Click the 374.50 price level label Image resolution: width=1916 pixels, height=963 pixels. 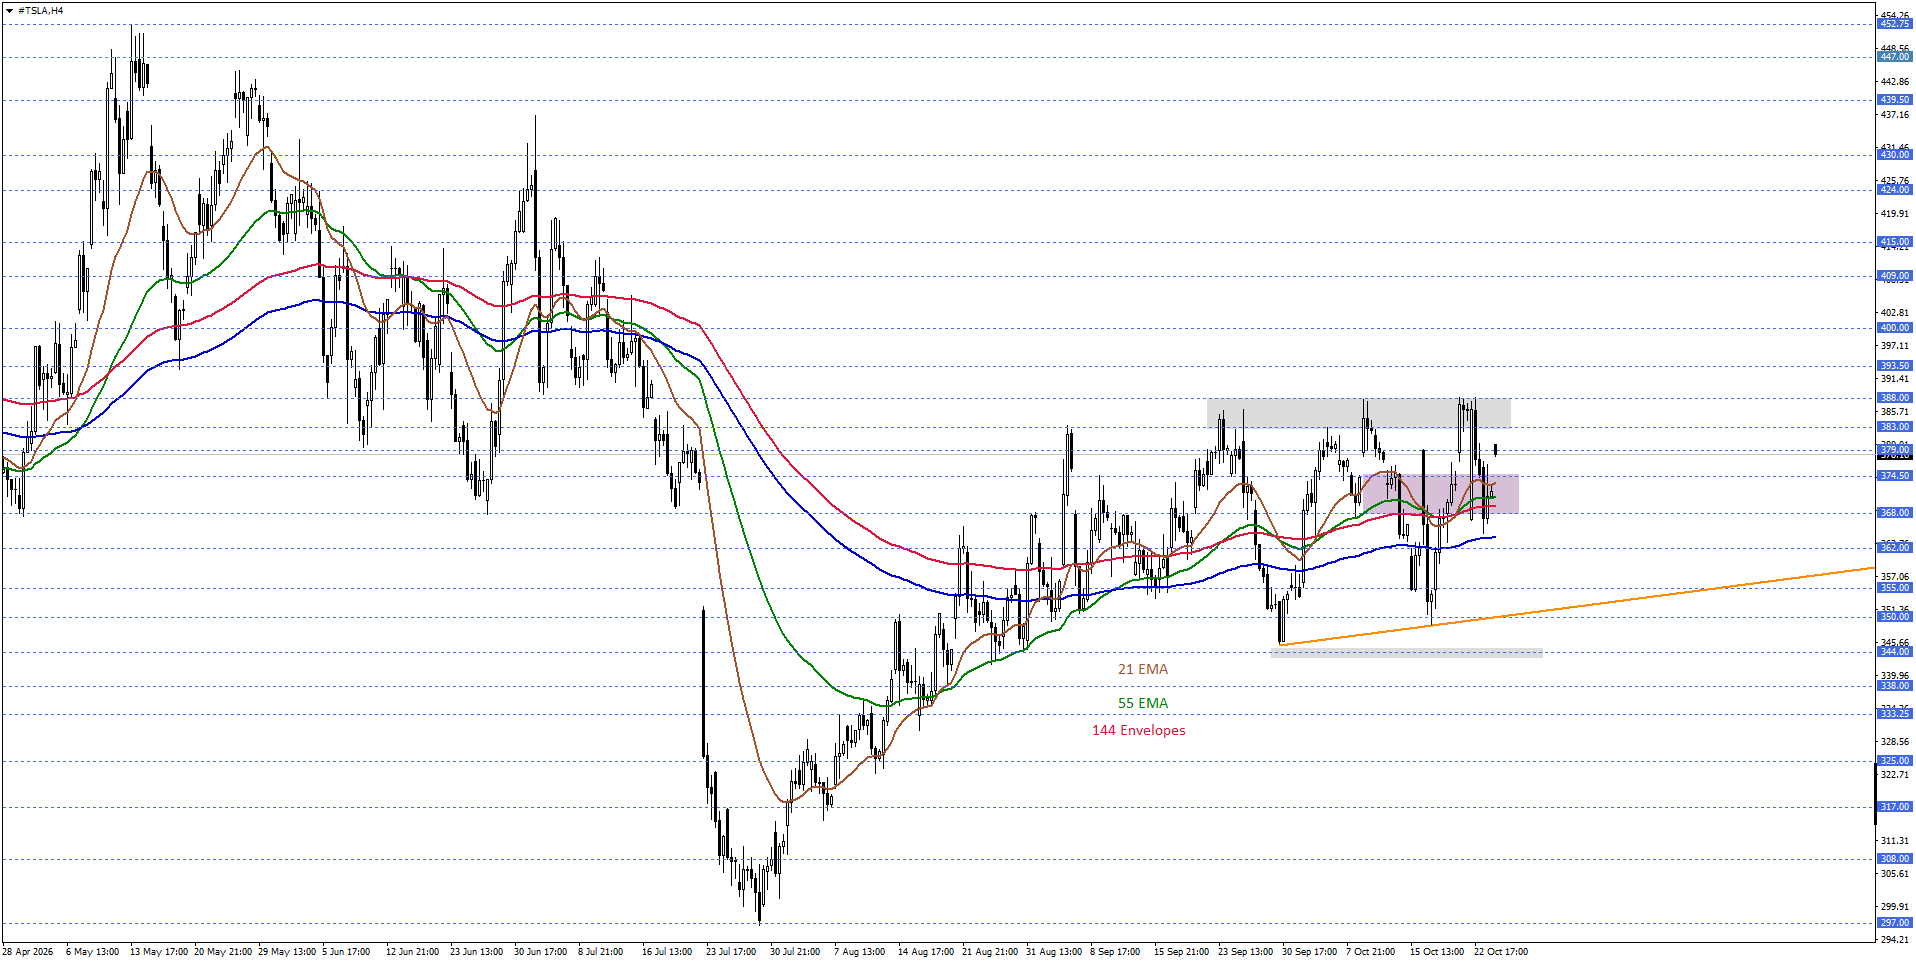(1895, 476)
